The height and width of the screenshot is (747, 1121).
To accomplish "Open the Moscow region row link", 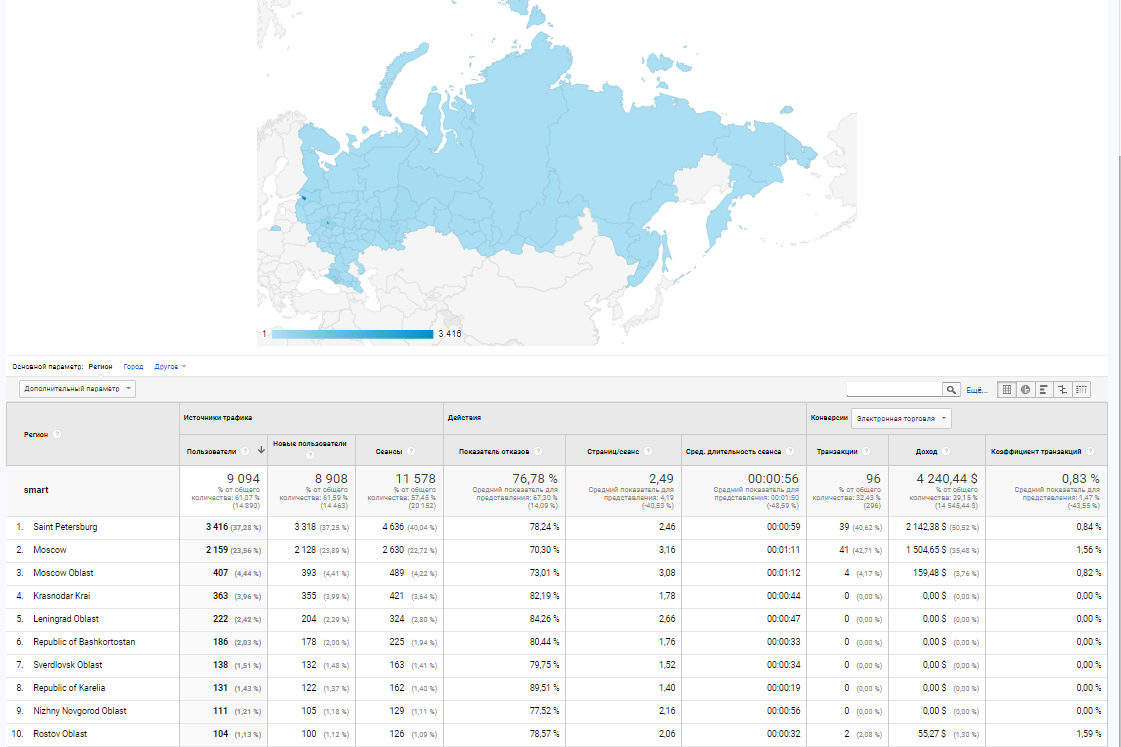I will 49,550.
